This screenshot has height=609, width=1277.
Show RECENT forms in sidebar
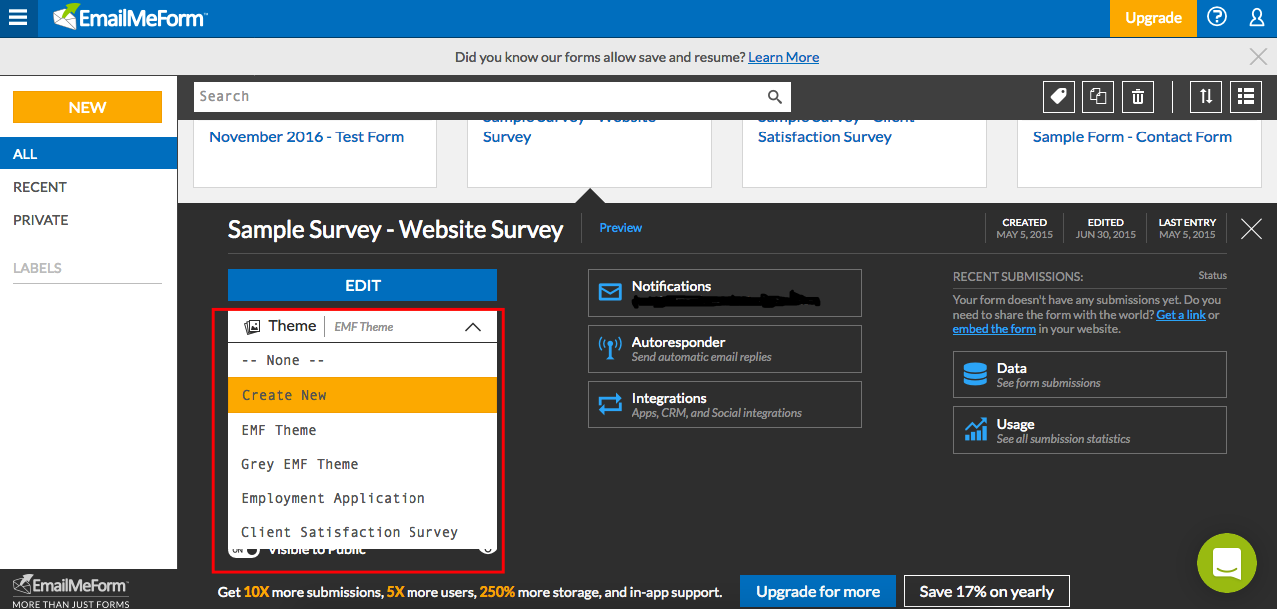40,187
